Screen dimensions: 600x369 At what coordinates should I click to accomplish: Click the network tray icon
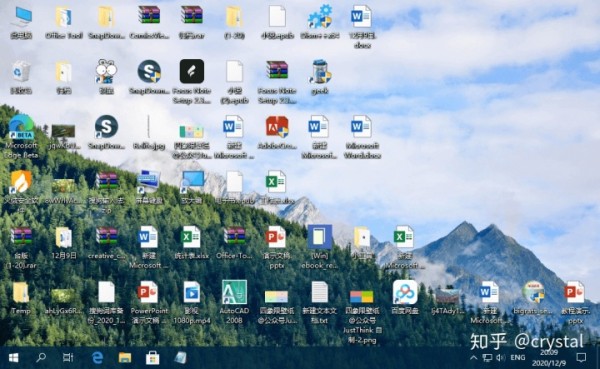coord(487,358)
